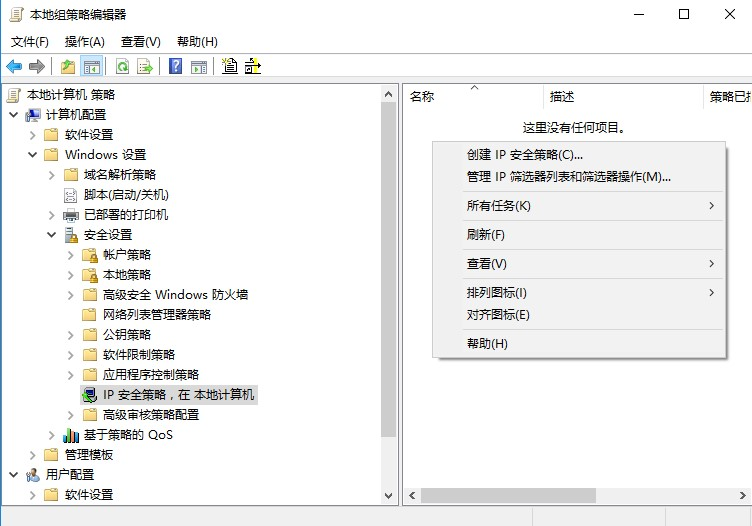Select the 应用程序控制策略 tree item

point(151,375)
